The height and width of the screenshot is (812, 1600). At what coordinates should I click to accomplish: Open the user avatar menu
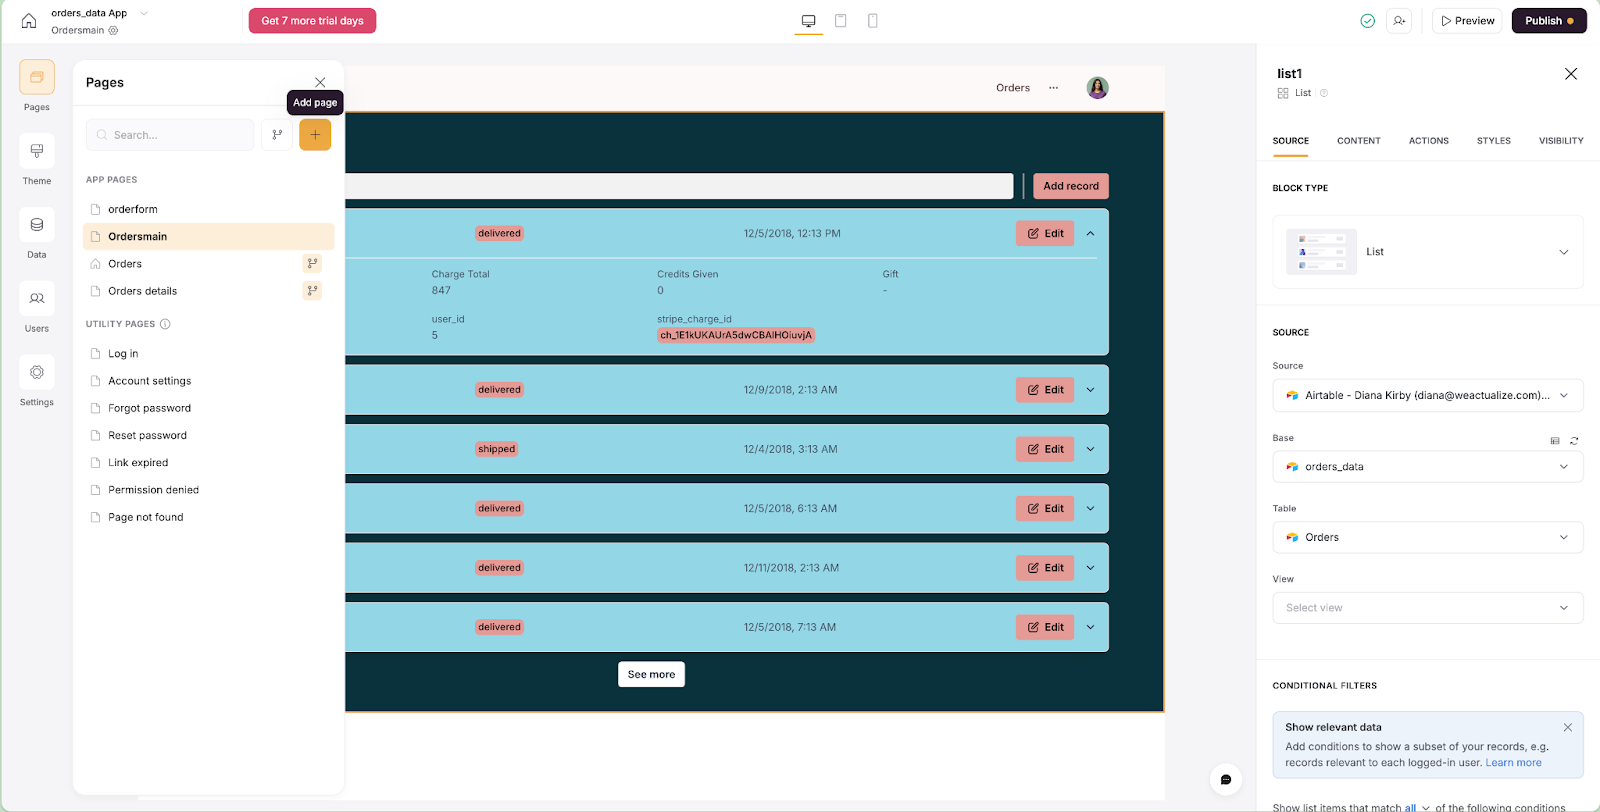(1098, 88)
